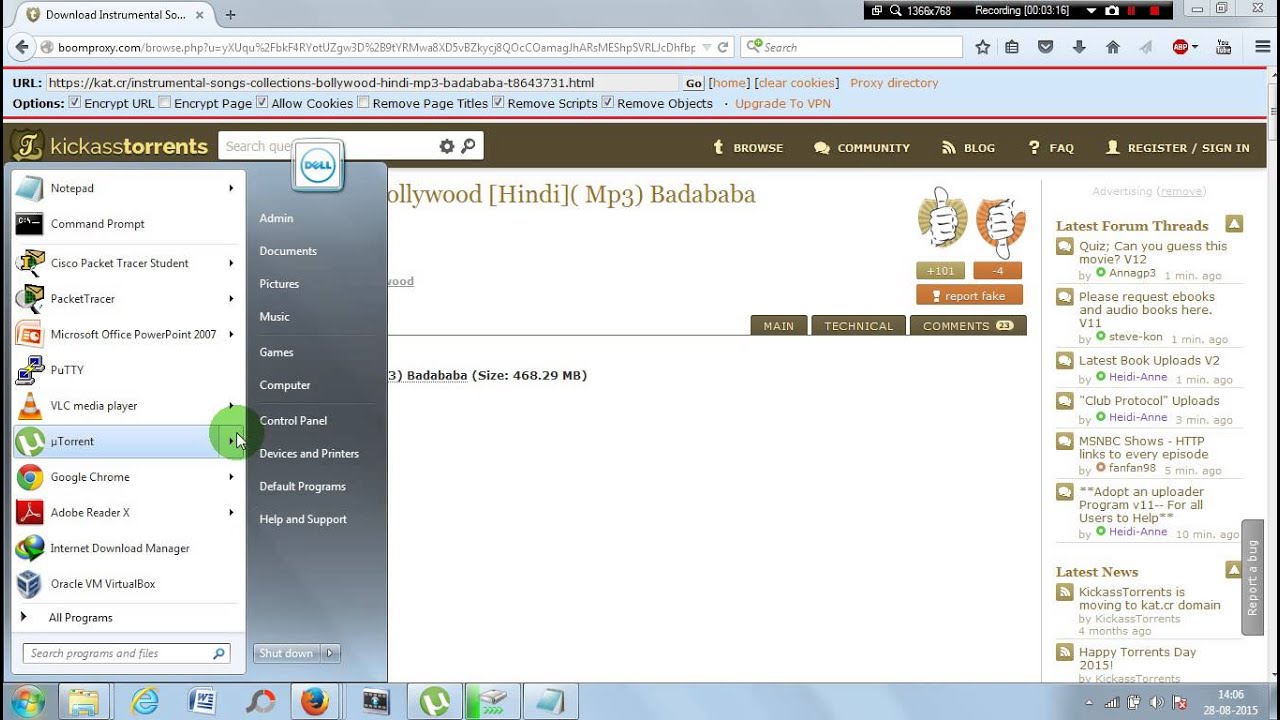Expand Google Chrome jump list arrow
This screenshot has width=1280, height=720.
pos(231,477)
